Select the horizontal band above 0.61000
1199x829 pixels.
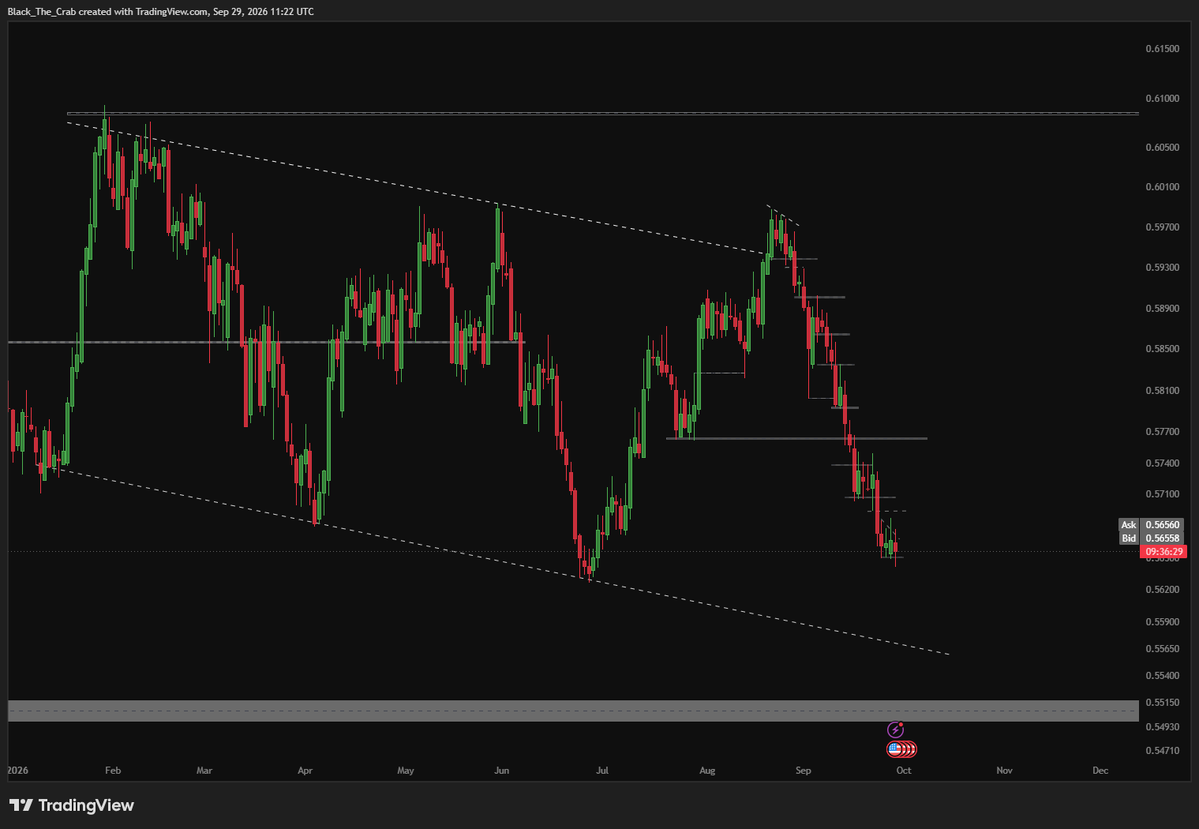(603, 113)
